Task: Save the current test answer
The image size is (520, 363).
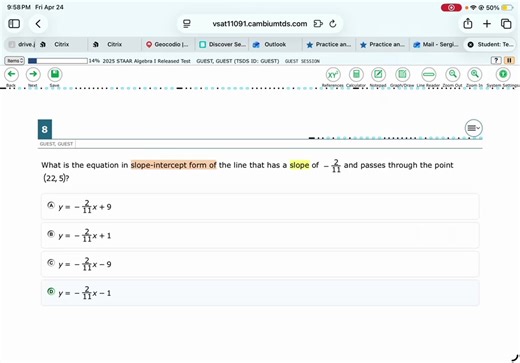Action: pos(55,74)
